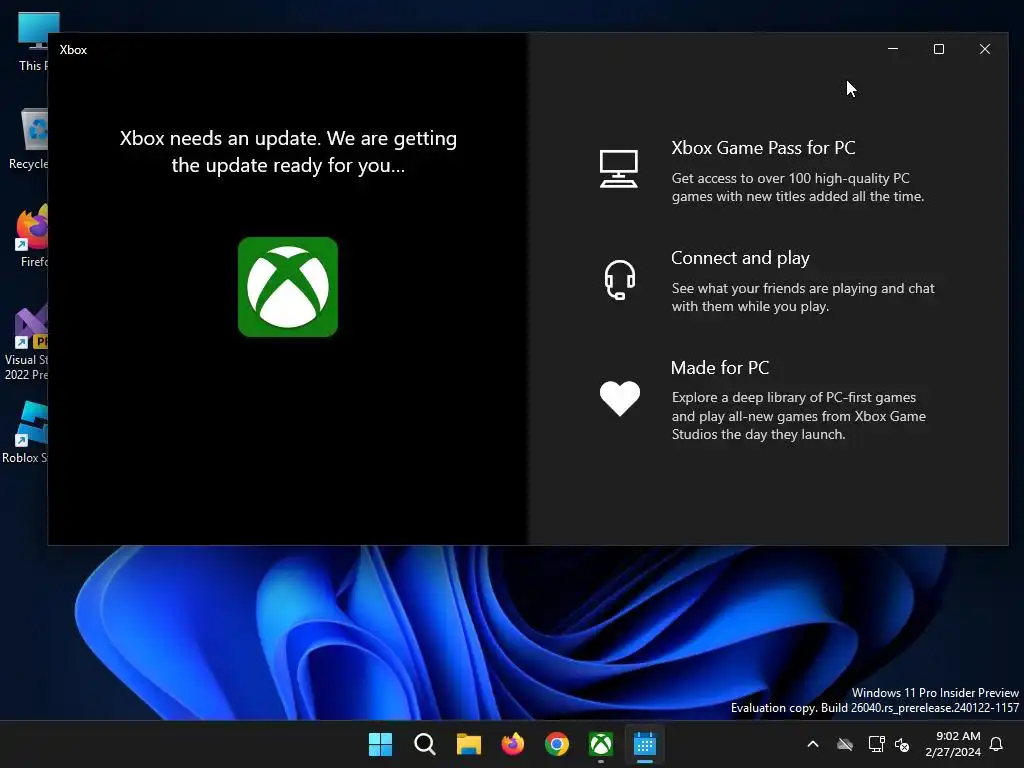Launch Firefox from the taskbar
Screen dimensions: 1024x768
point(513,744)
